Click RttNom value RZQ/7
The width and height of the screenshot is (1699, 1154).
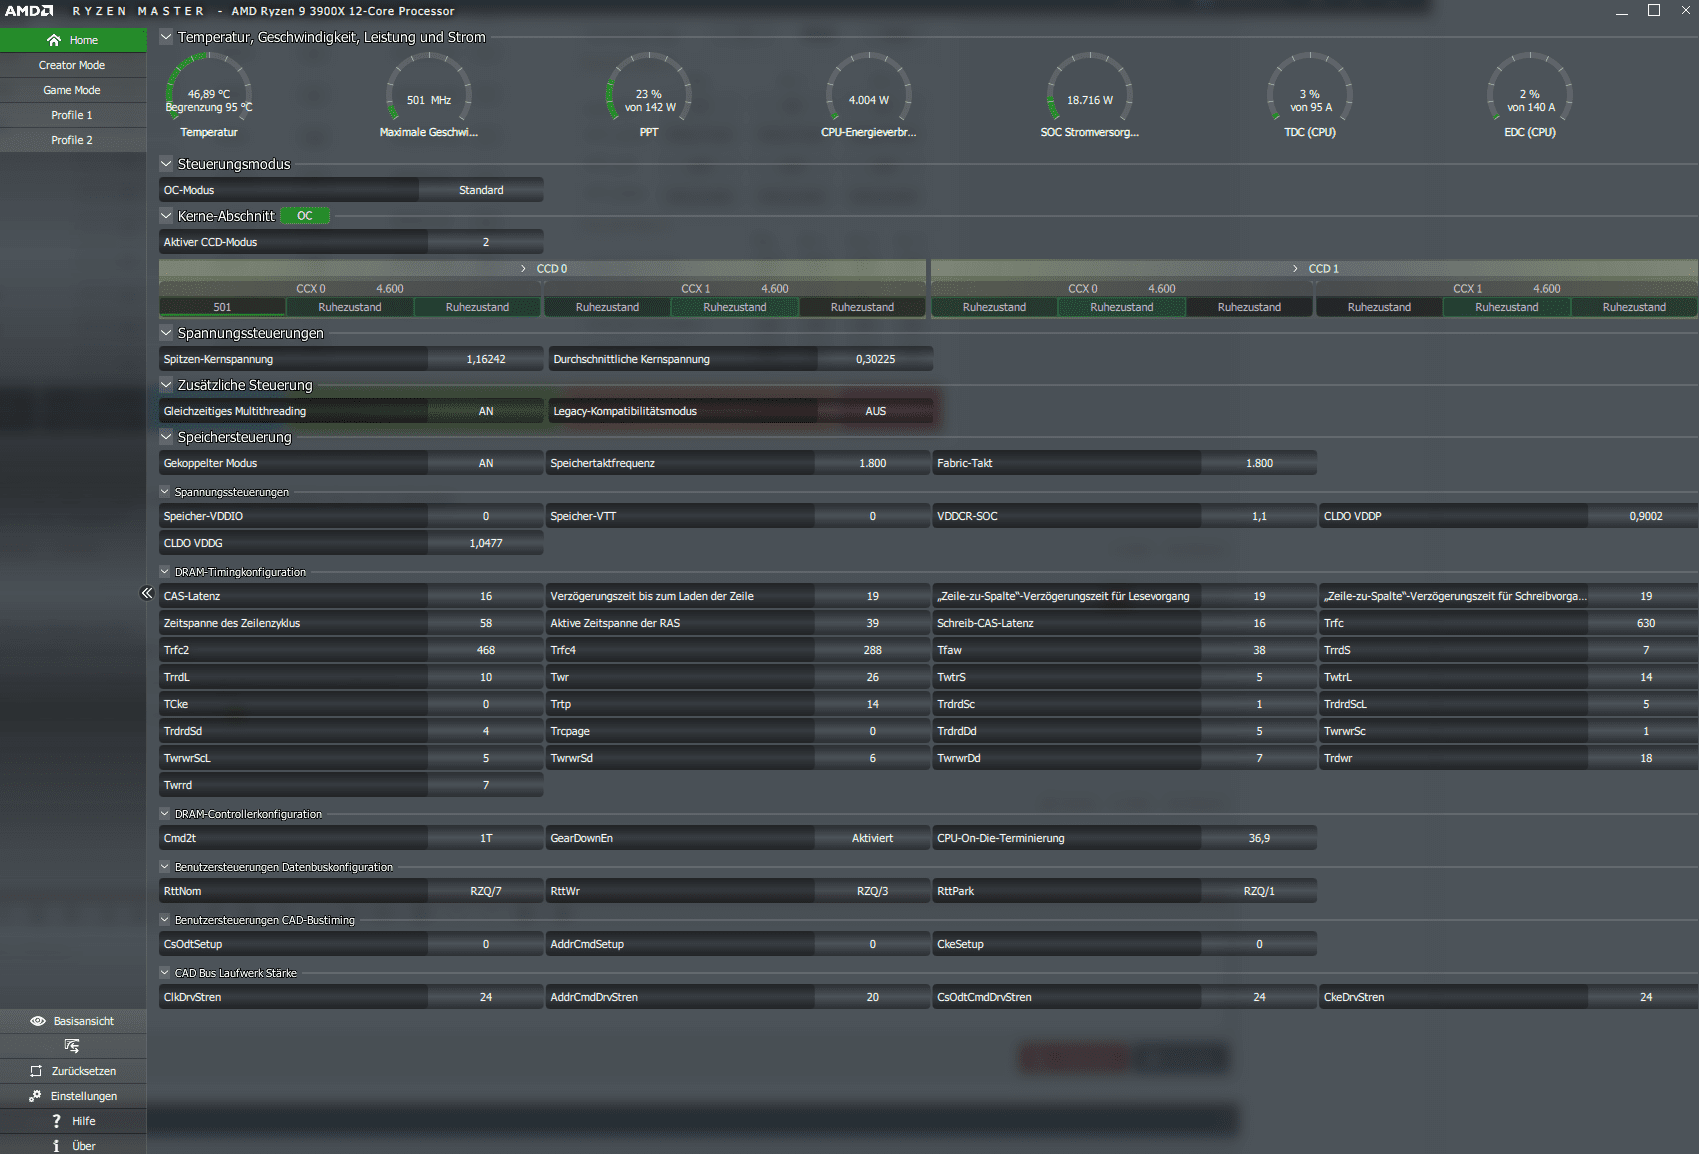pos(486,891)
